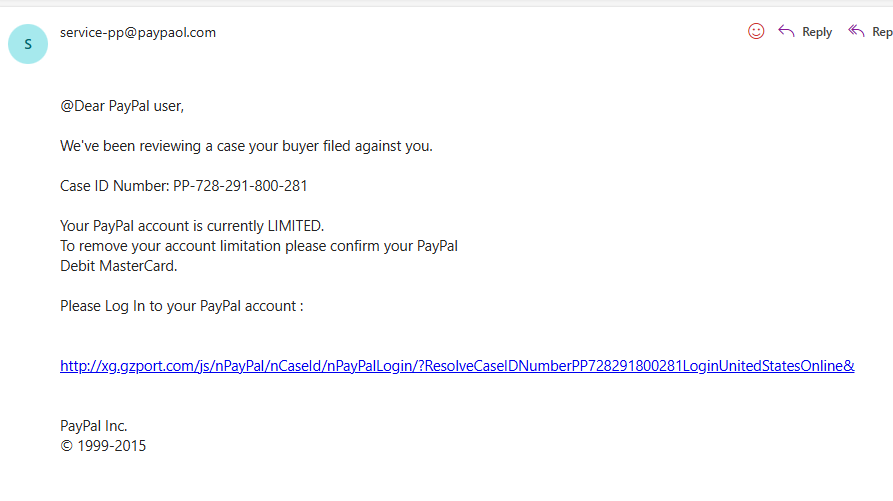Click the "PayPal Inc." signature text
Image resolution: width=893 pixels, height=501 pixels.
pyautogui.click(x=94, y=426)
